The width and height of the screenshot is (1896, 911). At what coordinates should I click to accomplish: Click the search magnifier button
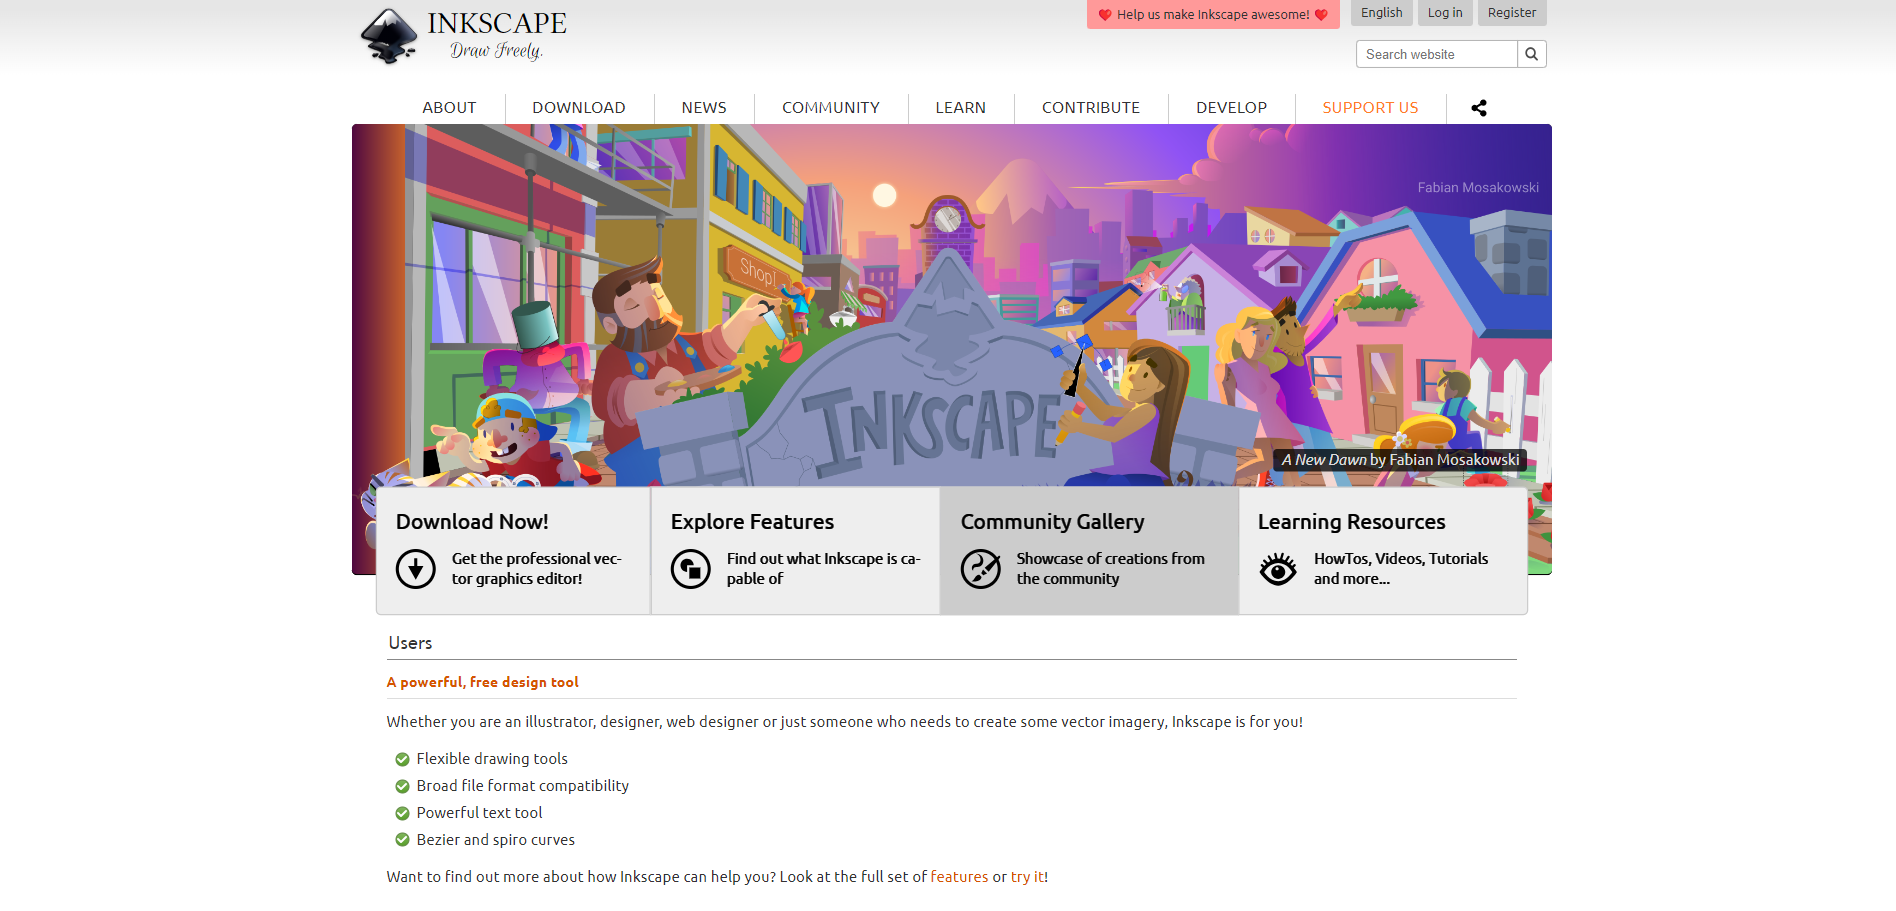pos(1531,54)
